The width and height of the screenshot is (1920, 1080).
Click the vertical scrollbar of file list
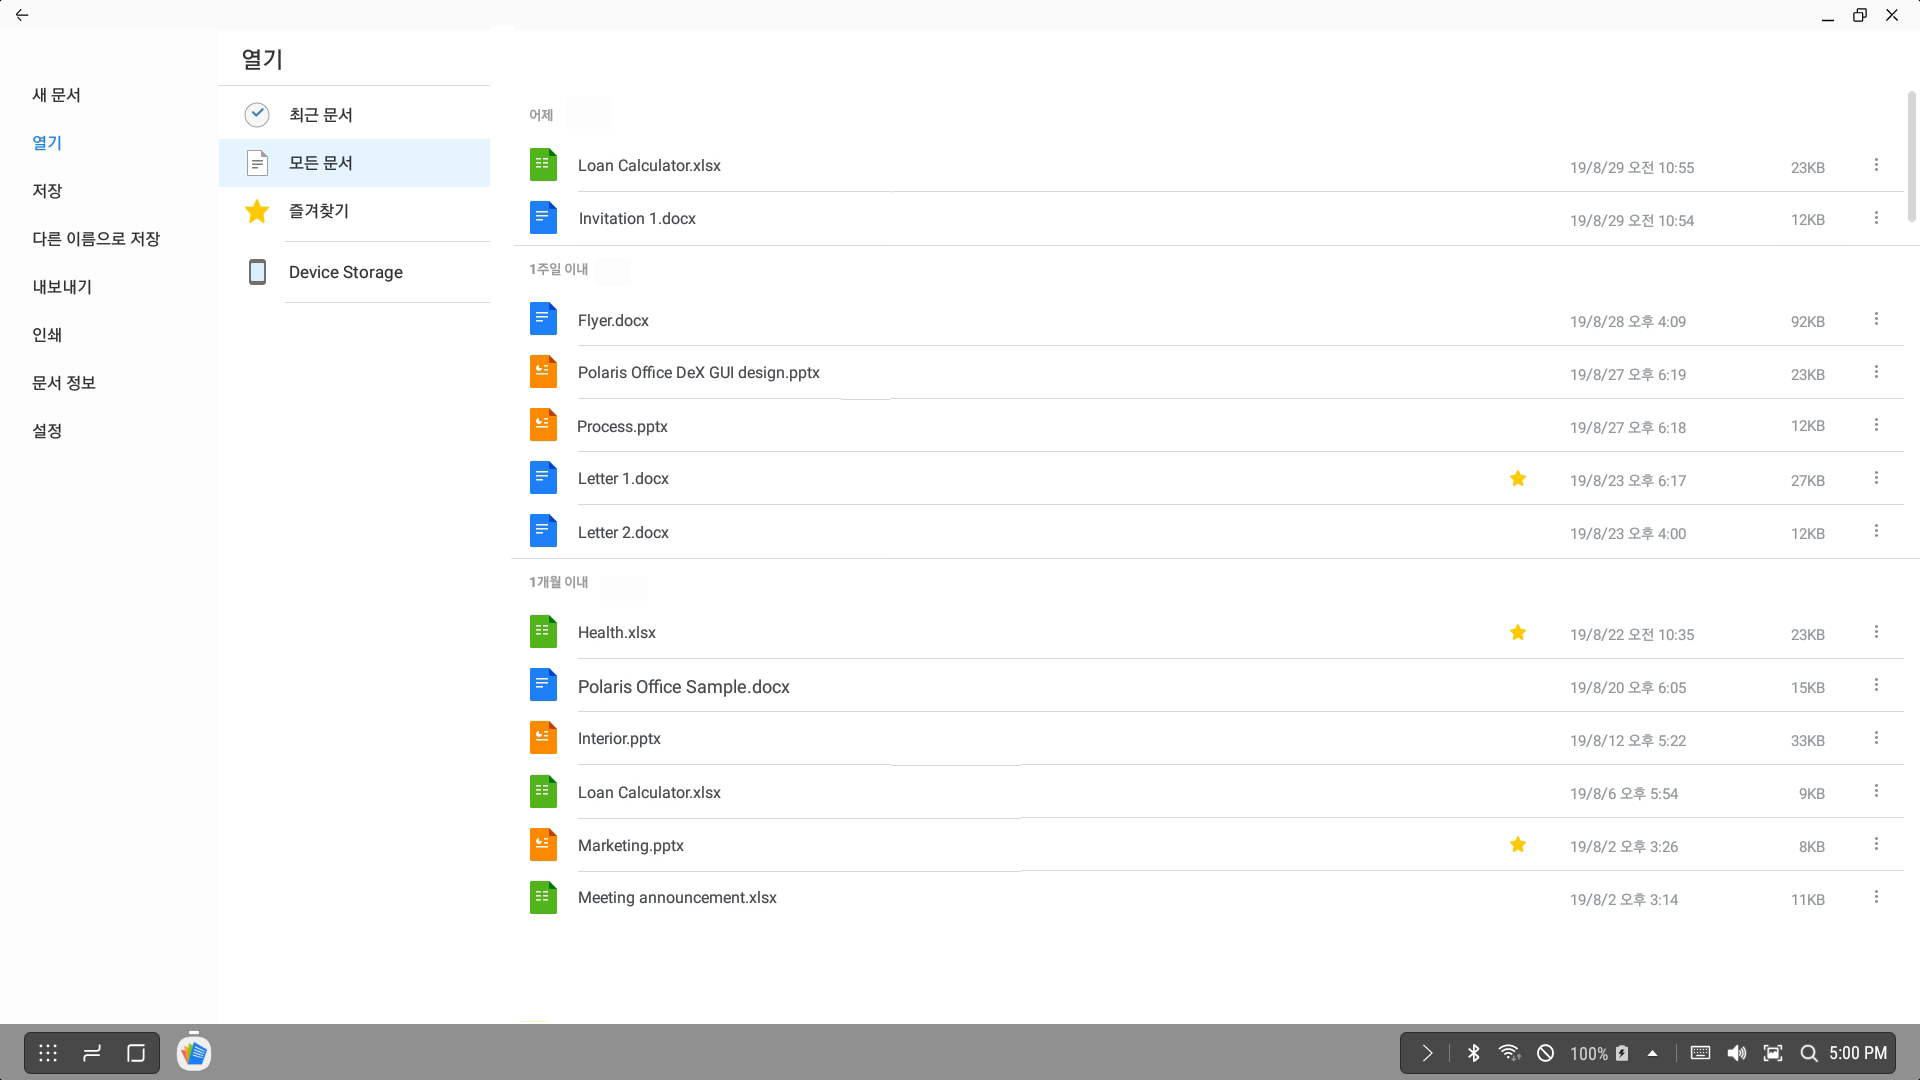pos(1912,155)
